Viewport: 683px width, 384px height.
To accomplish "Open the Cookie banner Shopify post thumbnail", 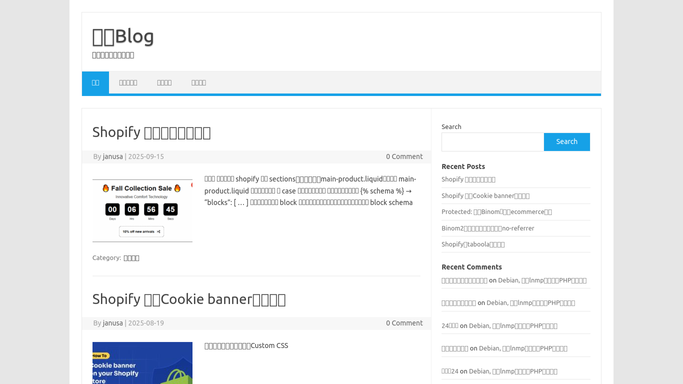I will coord(142,363).
